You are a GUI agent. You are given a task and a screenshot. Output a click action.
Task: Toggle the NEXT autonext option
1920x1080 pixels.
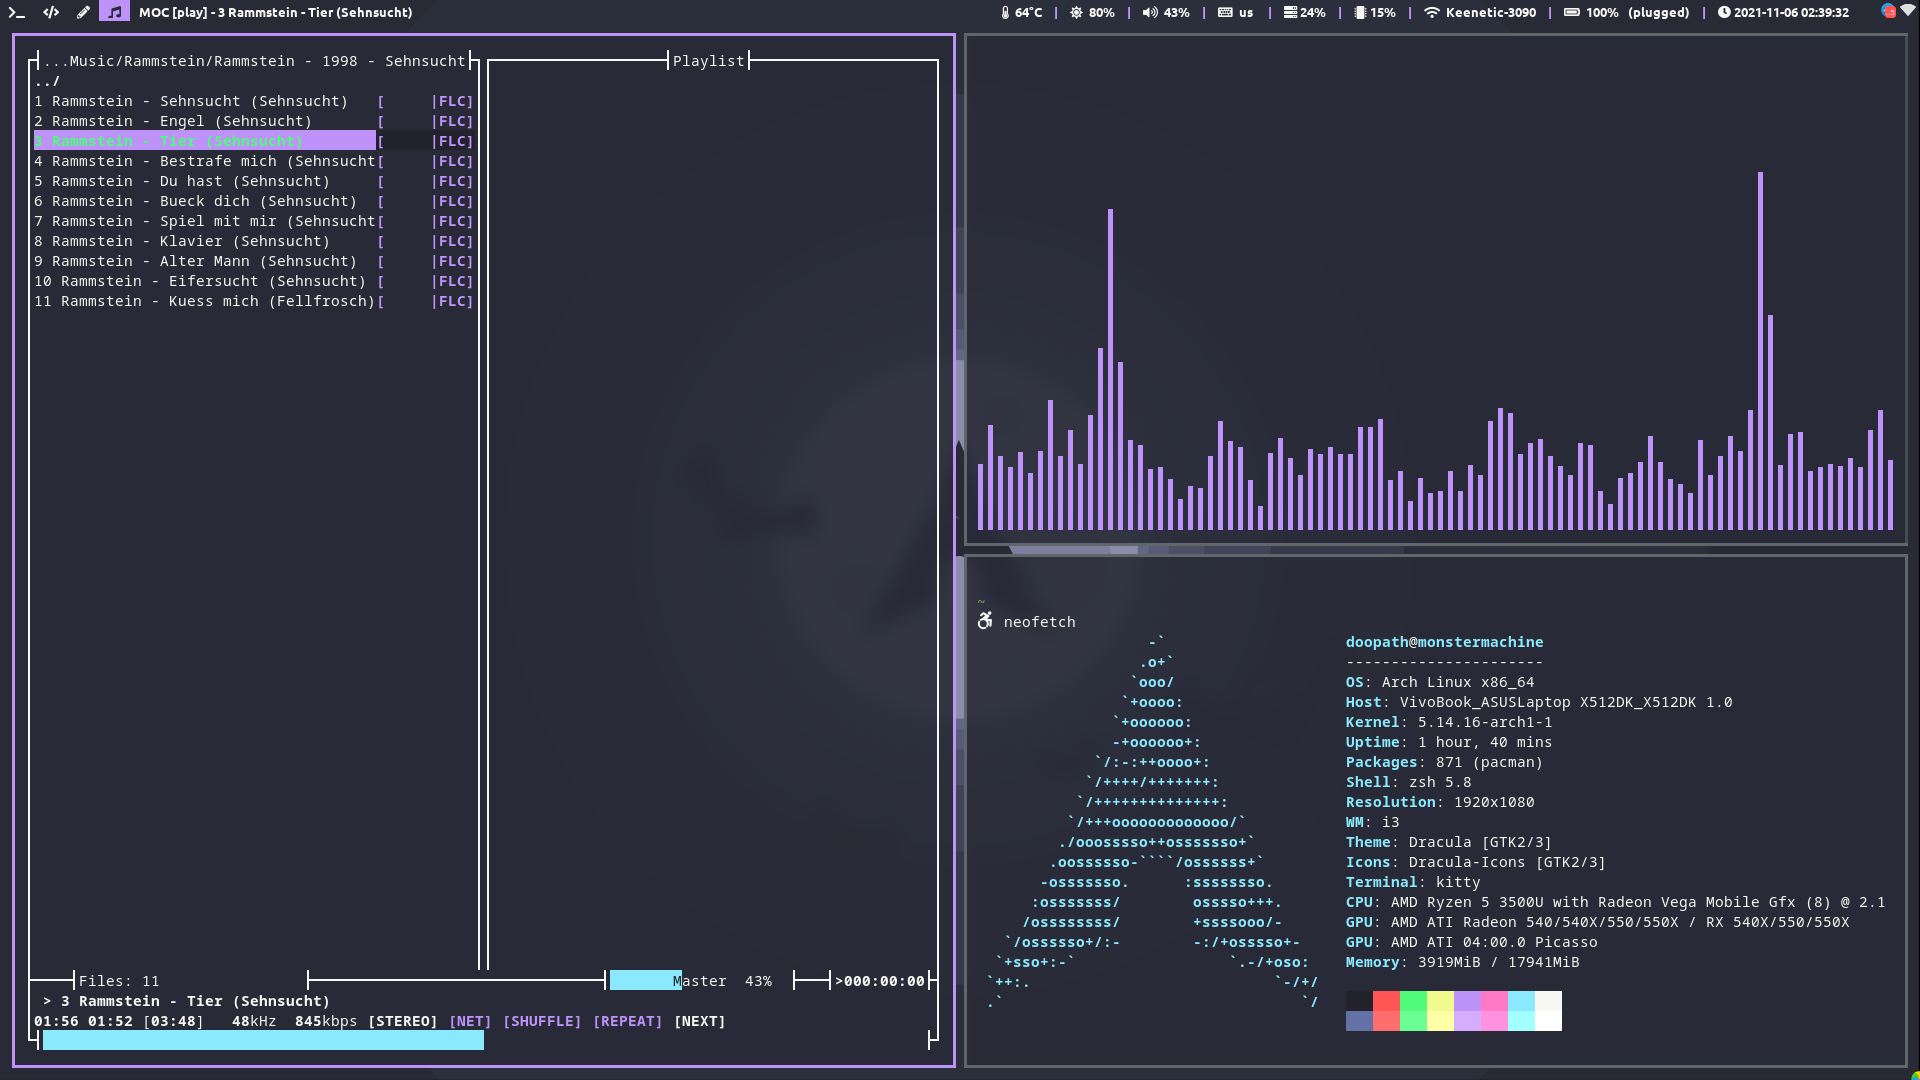[x=699, y=1021]
